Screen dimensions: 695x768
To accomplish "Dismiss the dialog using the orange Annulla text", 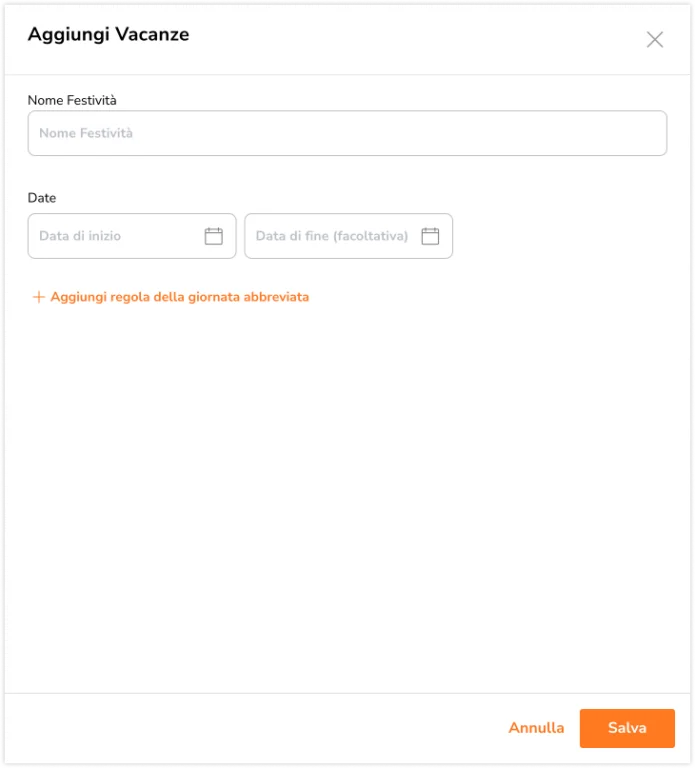I will click(536, 728).
